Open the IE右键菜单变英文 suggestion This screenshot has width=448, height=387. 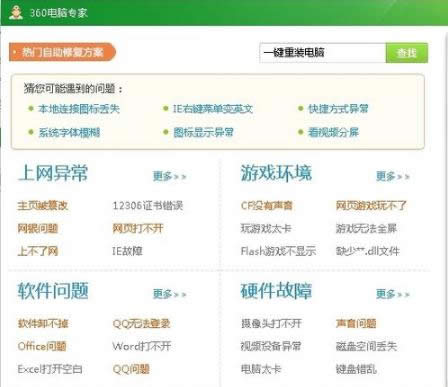click(213, 109)
